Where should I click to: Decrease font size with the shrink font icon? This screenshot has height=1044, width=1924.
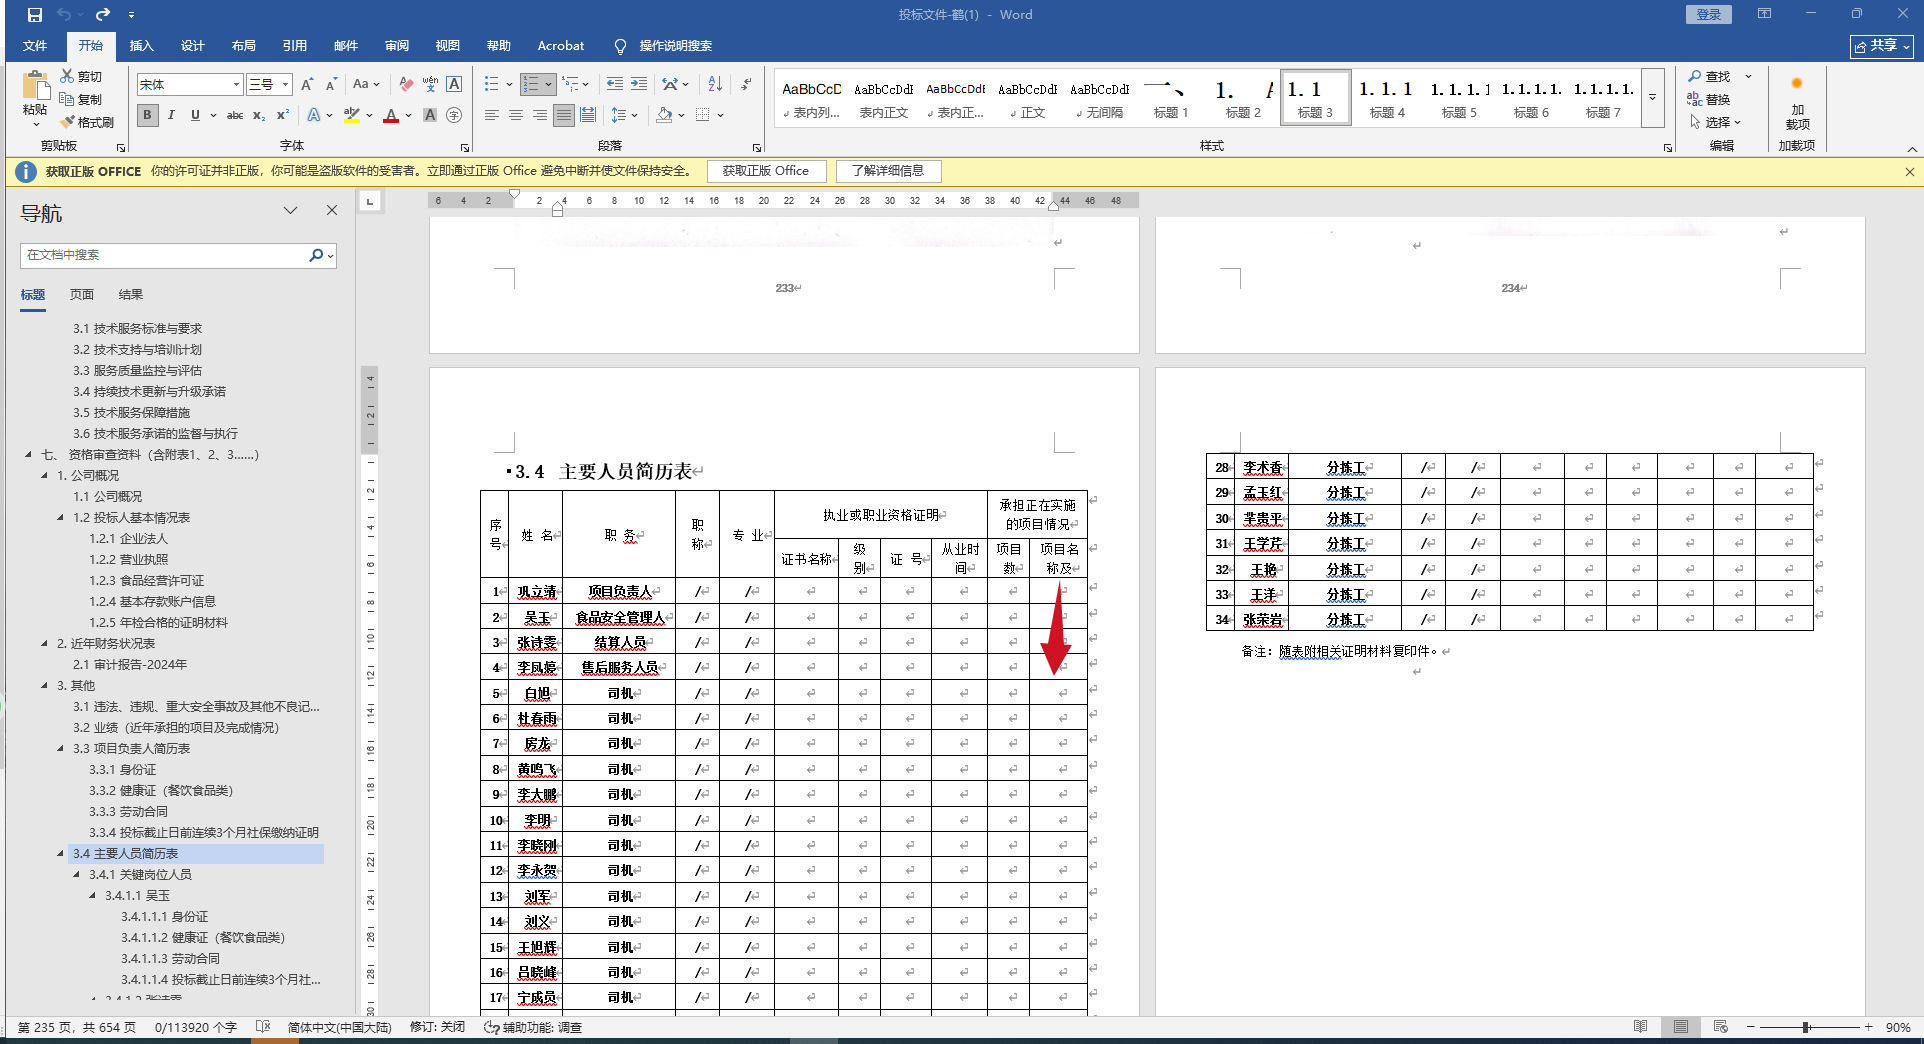point(332,84)
